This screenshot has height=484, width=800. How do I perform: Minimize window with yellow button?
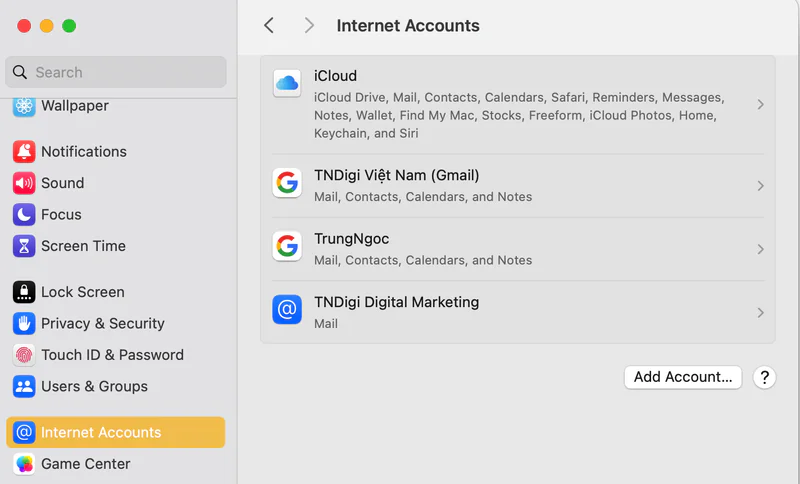(46, 26)
